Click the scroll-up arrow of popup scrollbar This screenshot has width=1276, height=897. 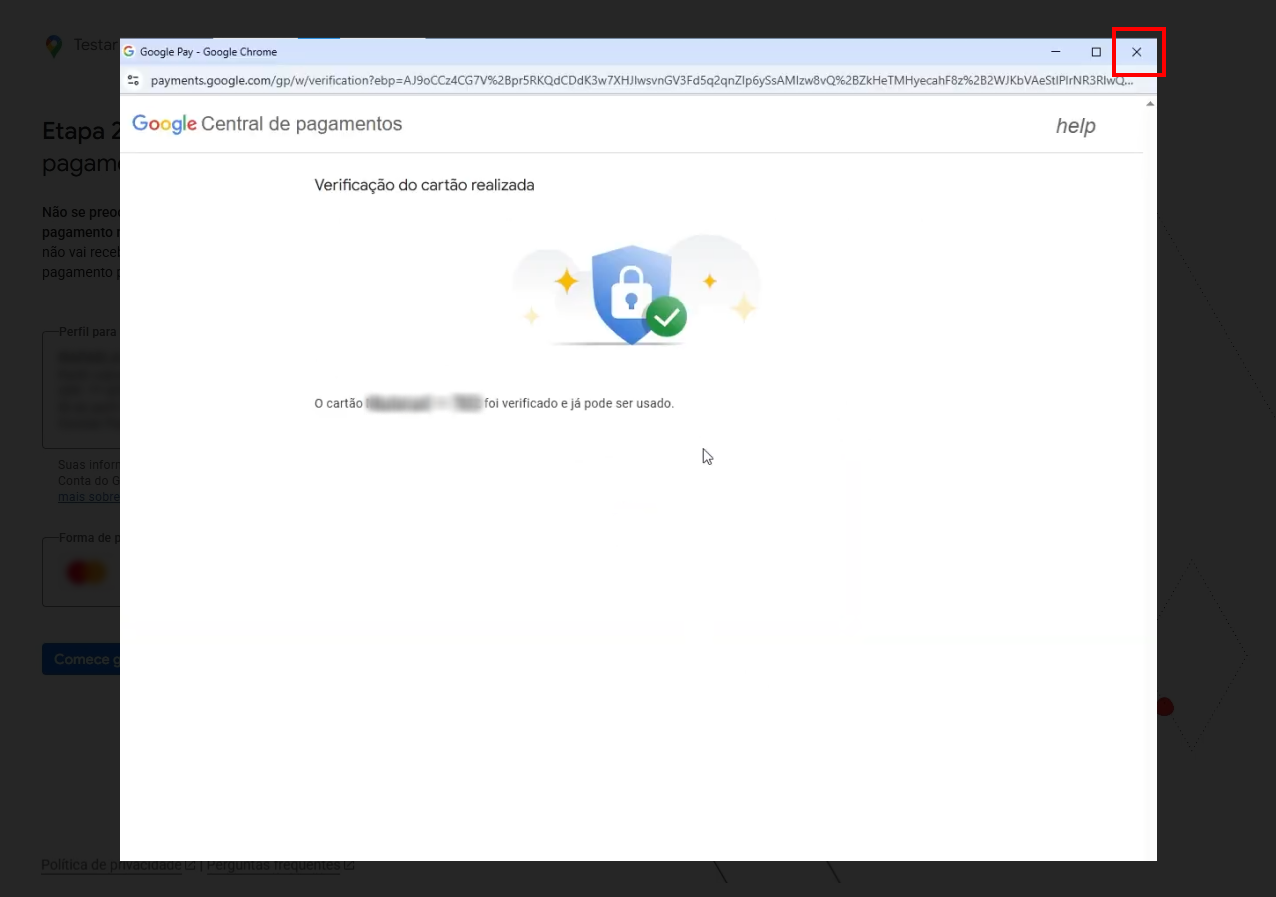[1150, 104]
